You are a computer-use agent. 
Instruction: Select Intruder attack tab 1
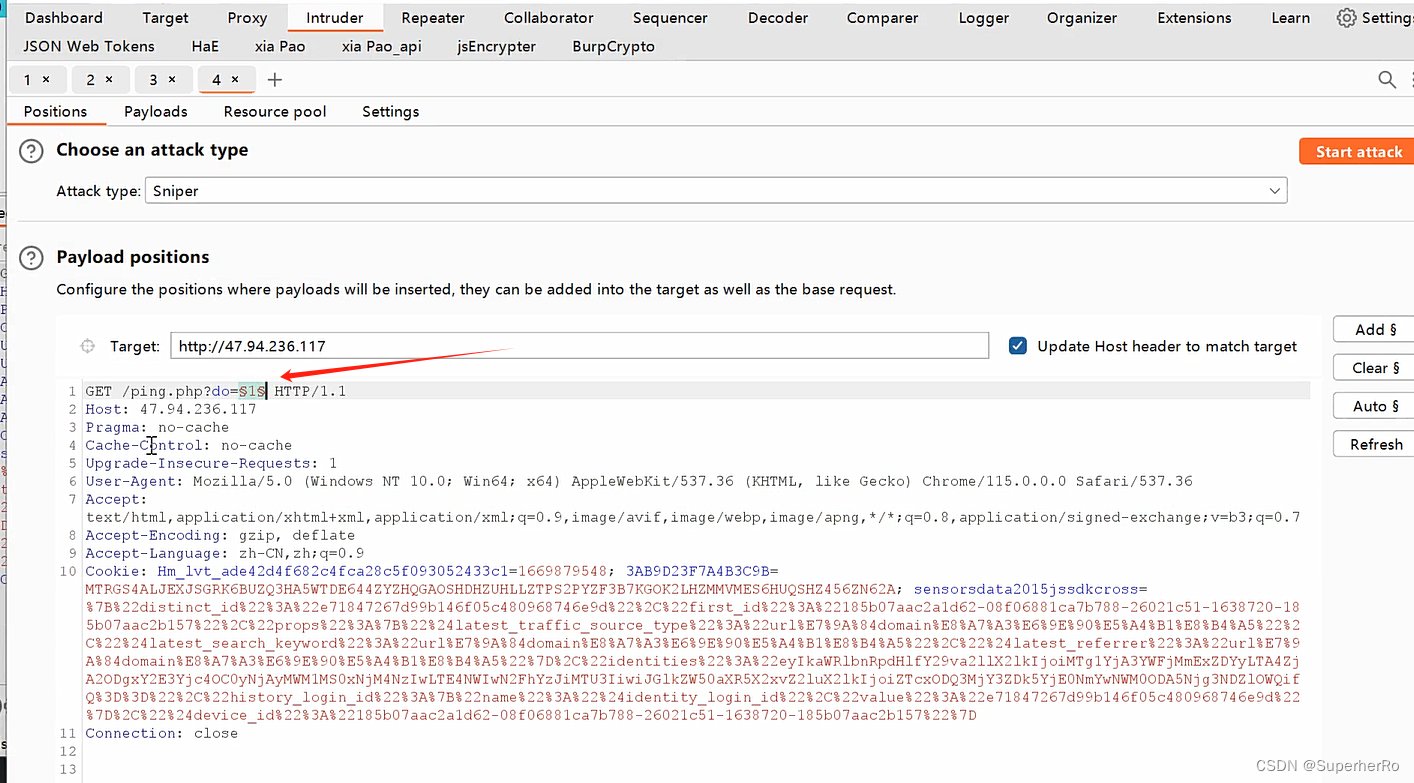coord(28,80)
